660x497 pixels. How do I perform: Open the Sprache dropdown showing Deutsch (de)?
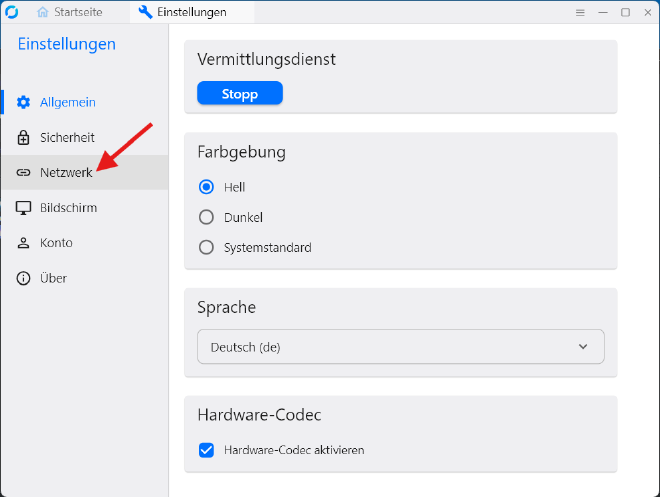point(400,347)
